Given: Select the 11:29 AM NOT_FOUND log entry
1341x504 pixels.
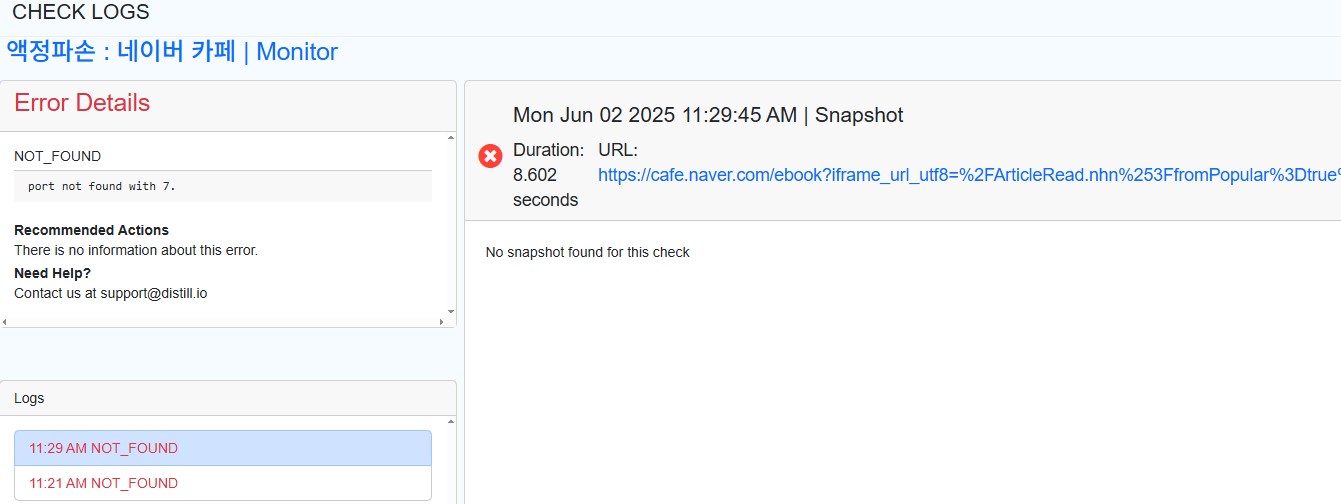Looking at the screenshot, I should (x=223, y=448).
